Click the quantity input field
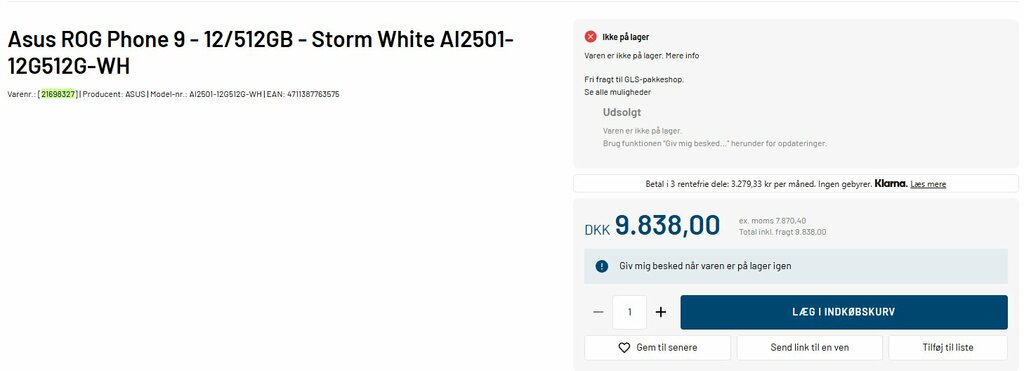The height and width of the screenshot is (371, 1024). tap(630, 312)
